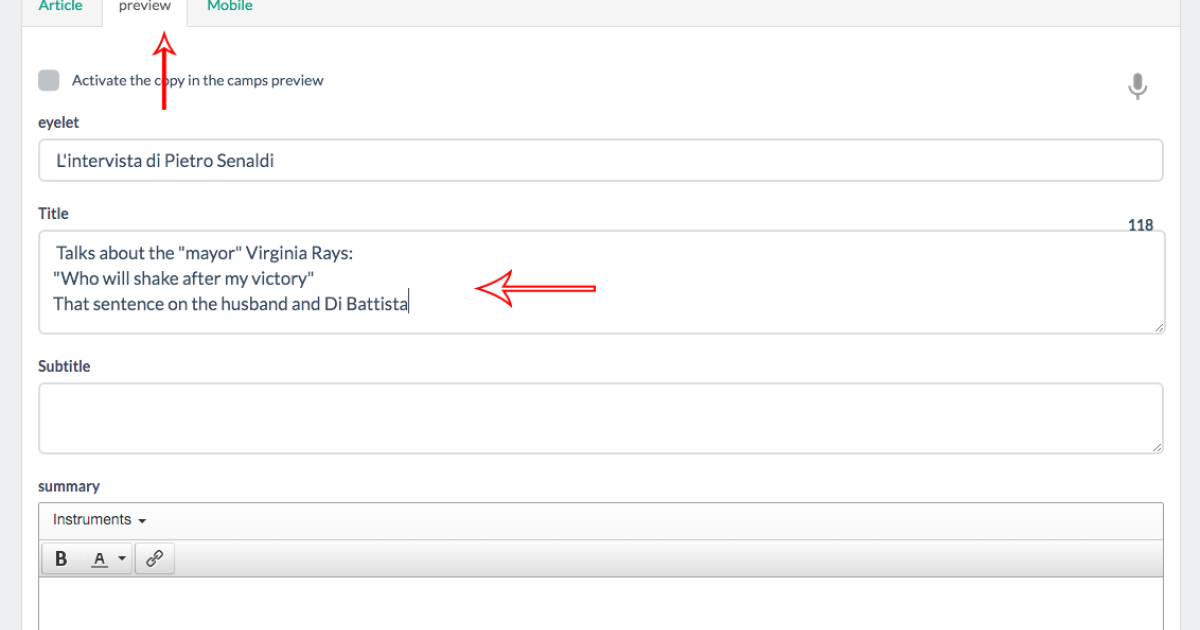This screenshot has height=630, width=1200.
Task: Insert a hyperlink with the chain icon
Action: point(154,559)
